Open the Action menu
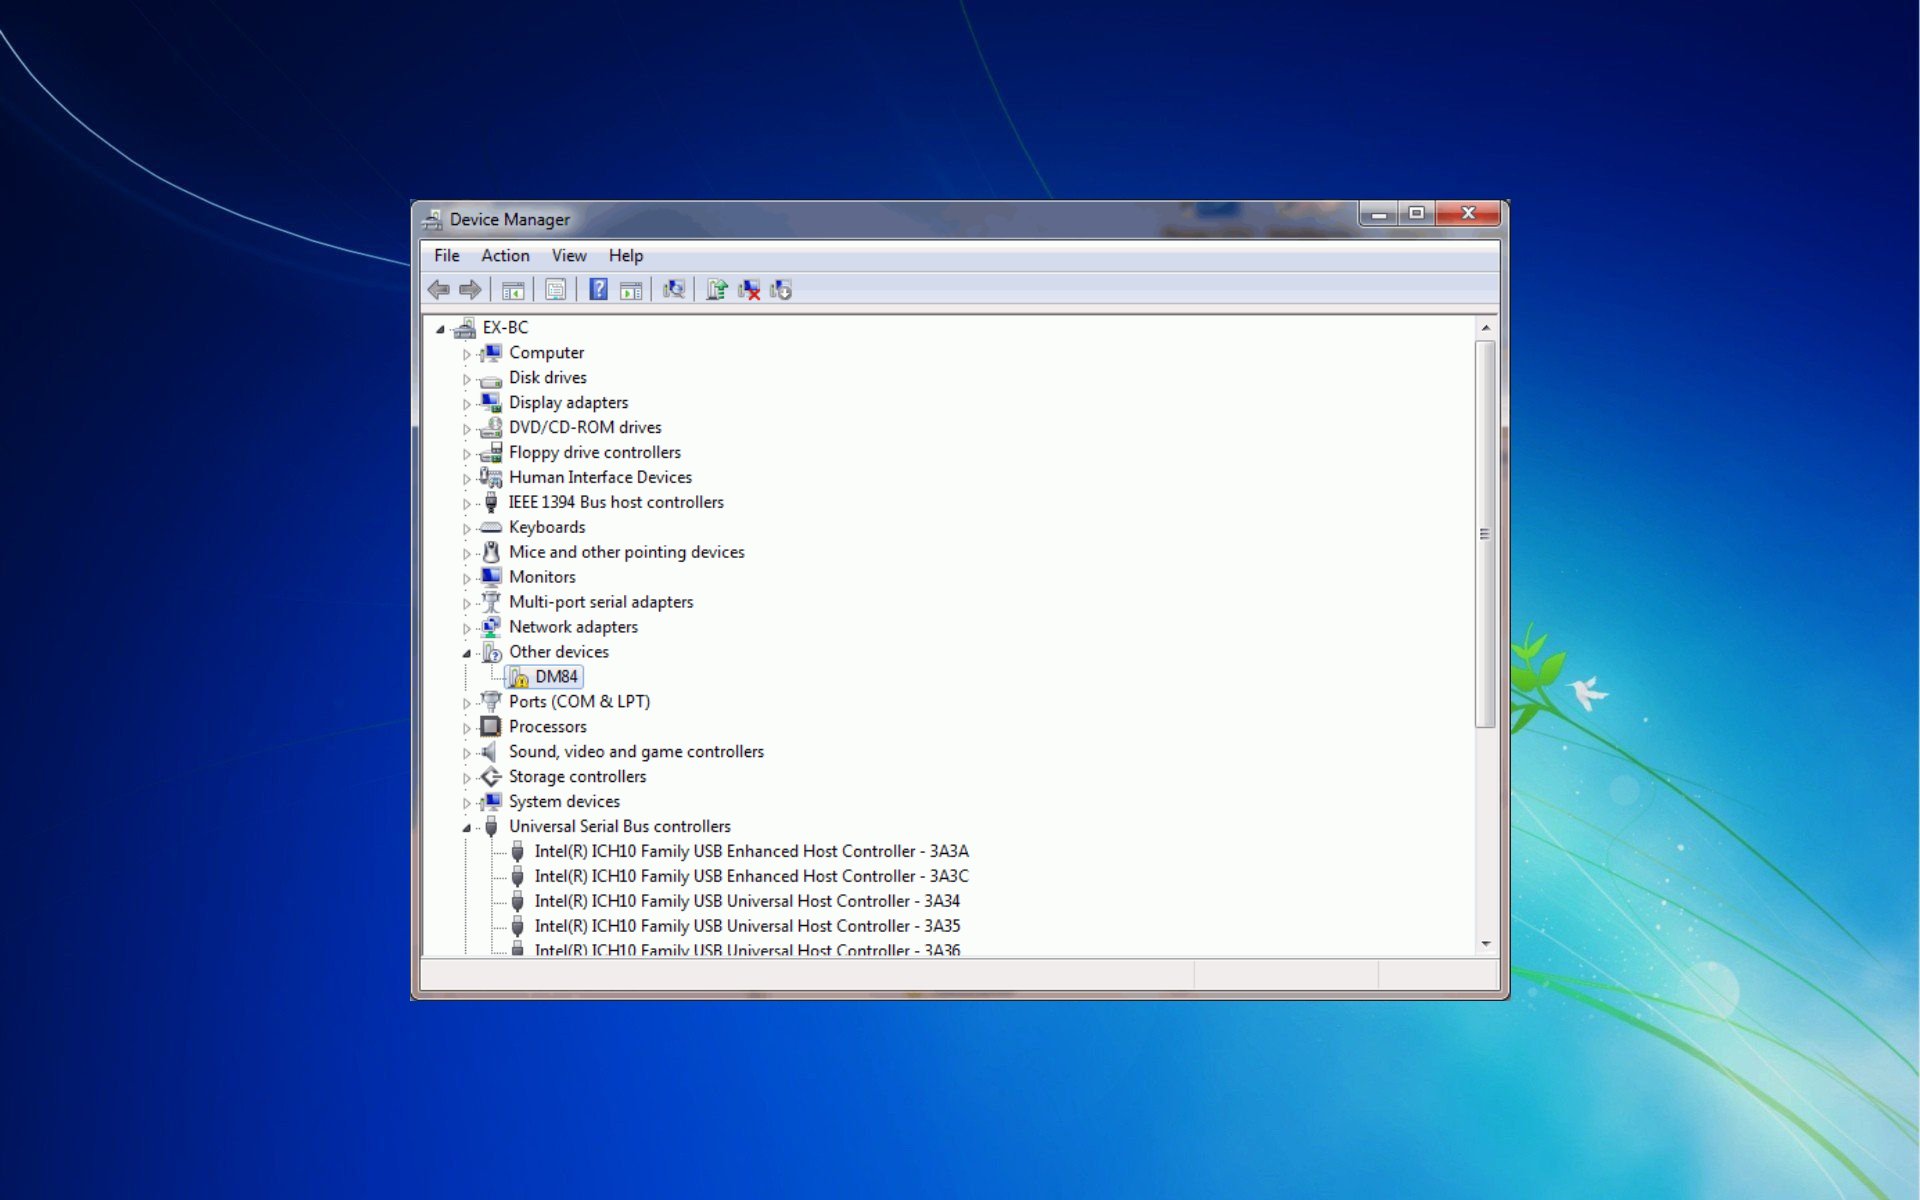The width and height of the screenshot is (1920, 1200). (505, 256)
